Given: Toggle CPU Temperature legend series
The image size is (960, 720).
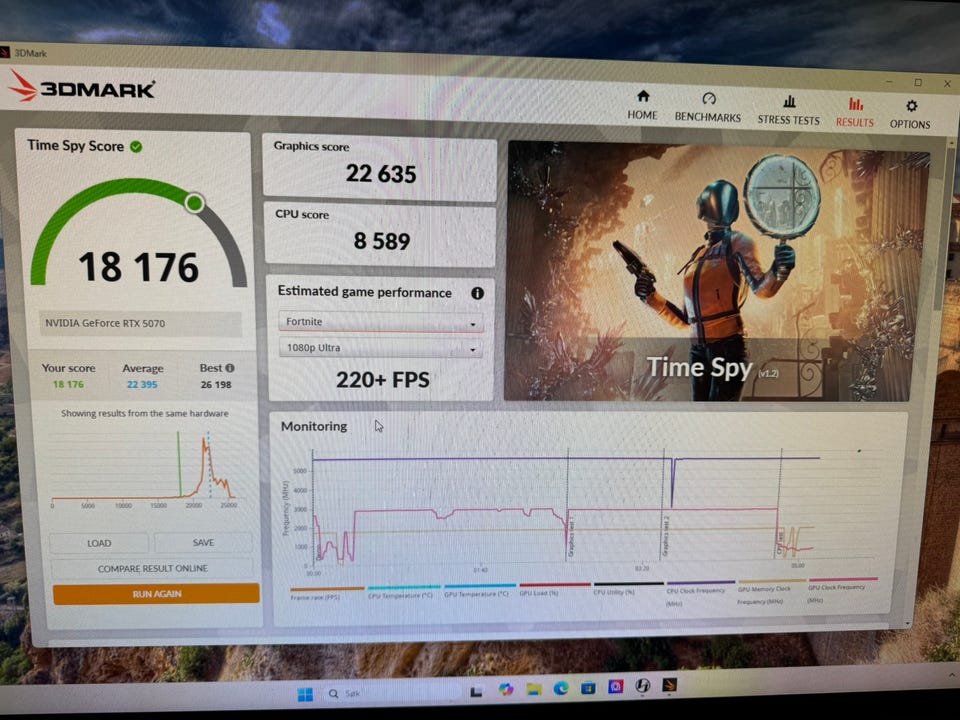Looking at the screenshot, I should point(403,592).
